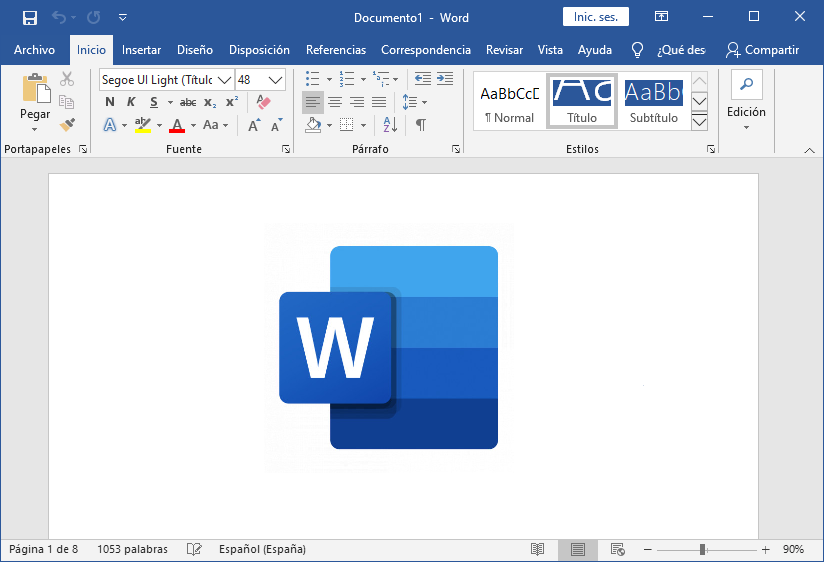This screenshot has width=824, height=562.
Task: Open the Revisar tab
Action: (x=504, y=50)
